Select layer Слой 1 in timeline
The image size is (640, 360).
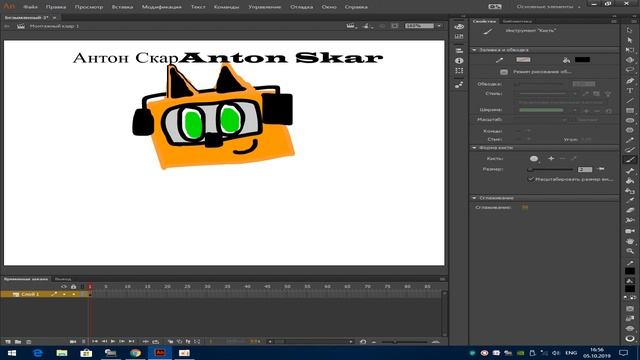coord(30,294)
